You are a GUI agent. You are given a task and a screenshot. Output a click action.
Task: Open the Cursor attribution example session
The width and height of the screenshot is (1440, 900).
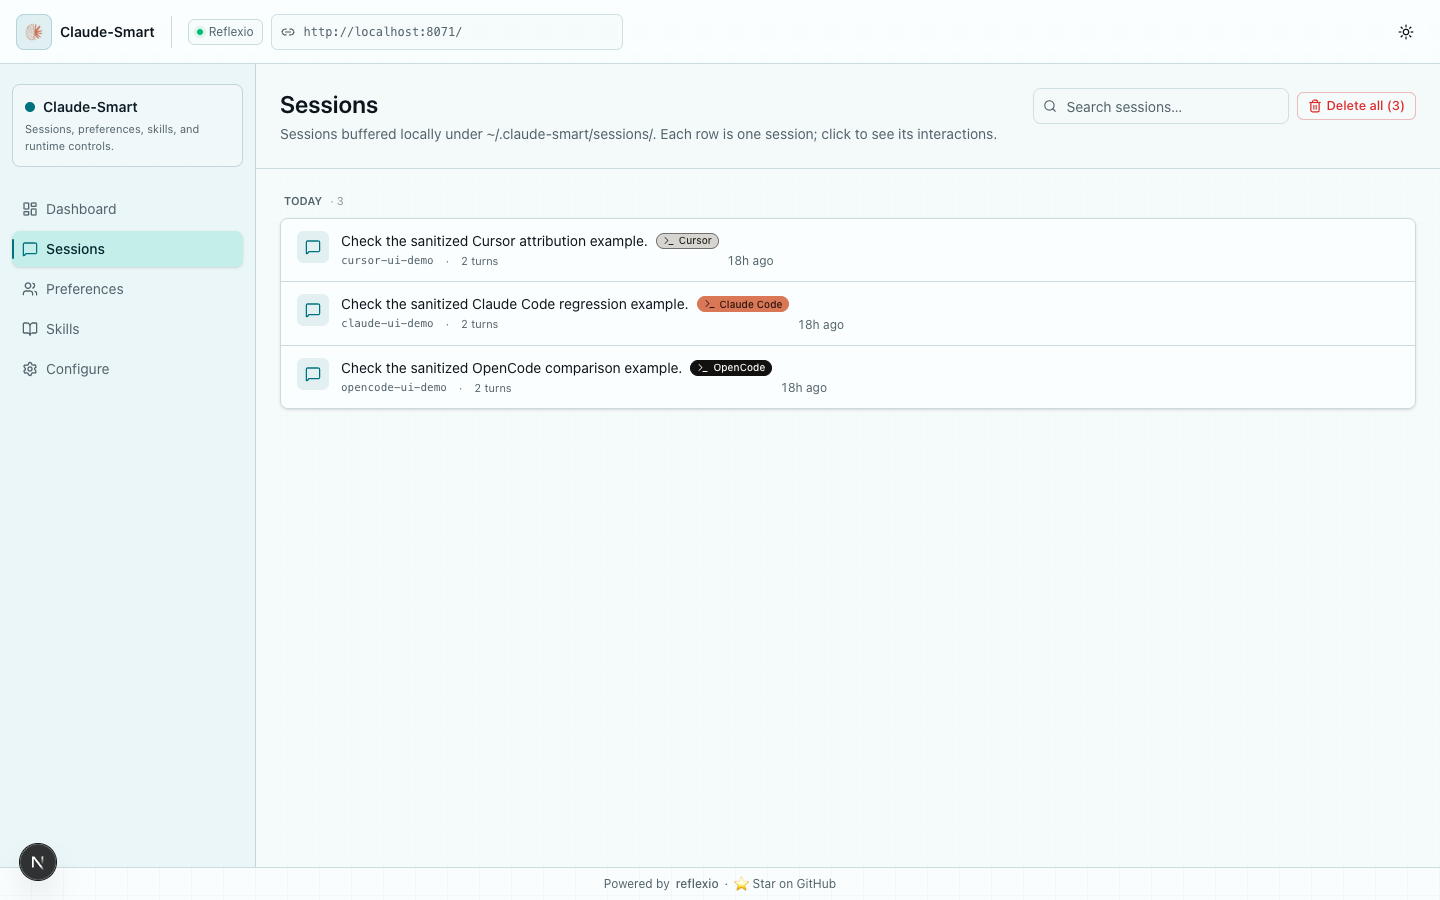coord(848,250)
